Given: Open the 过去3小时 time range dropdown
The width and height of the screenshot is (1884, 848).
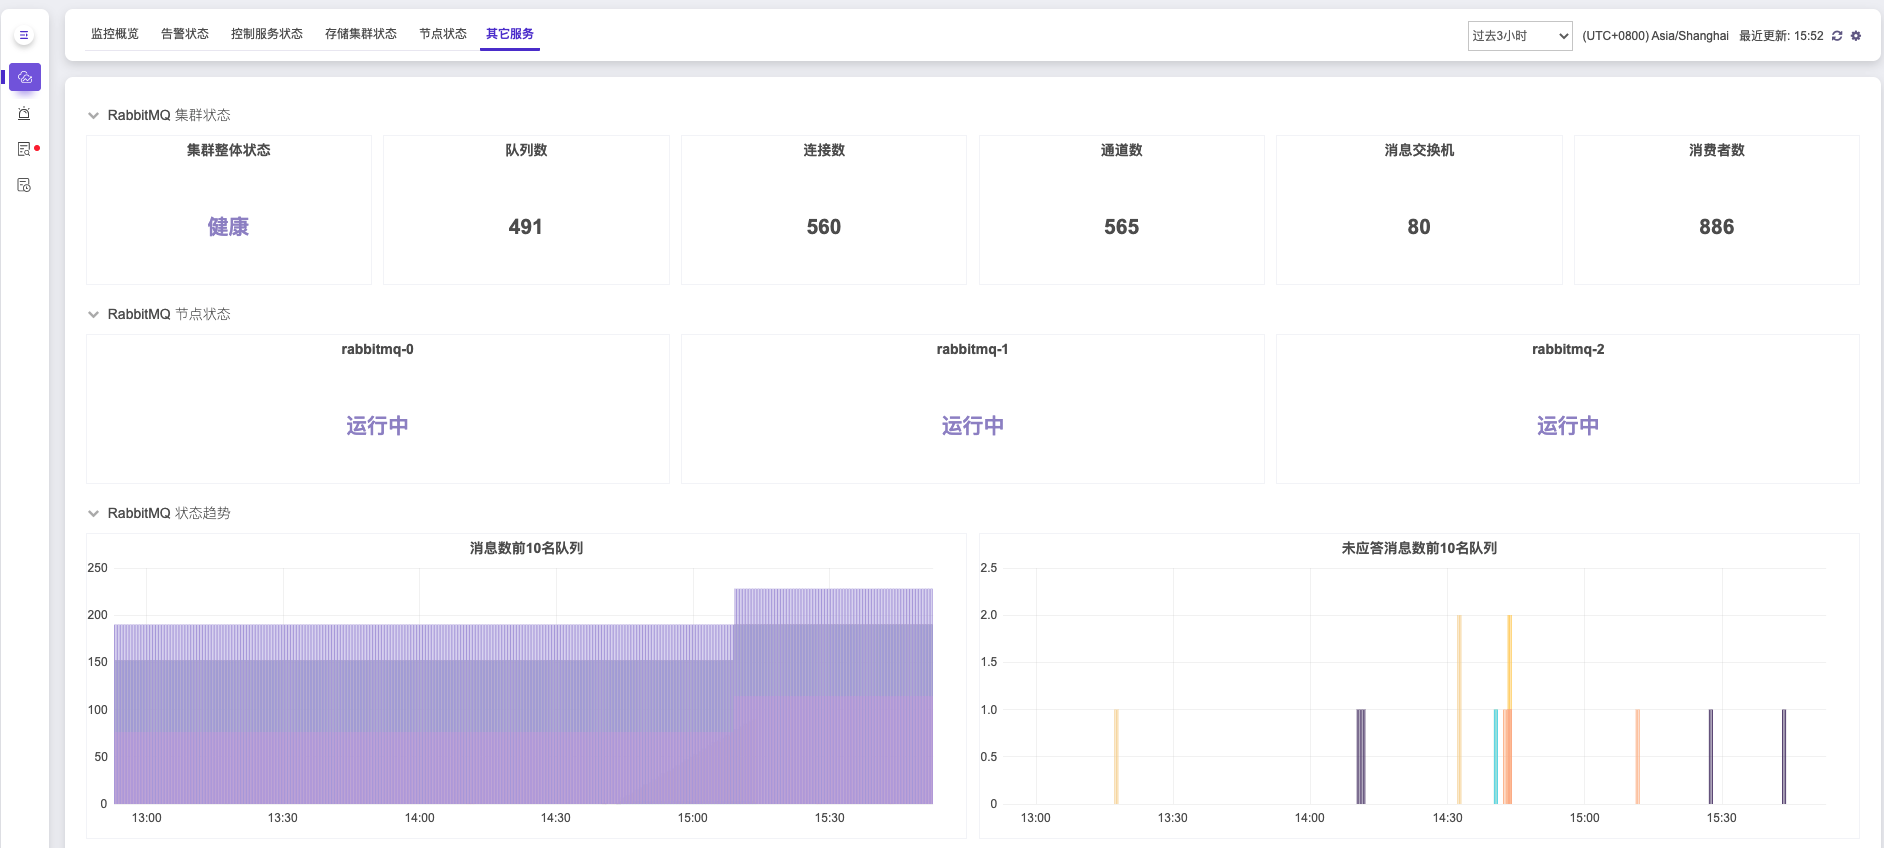Looking at the screenshot, I should [1519, 36].
